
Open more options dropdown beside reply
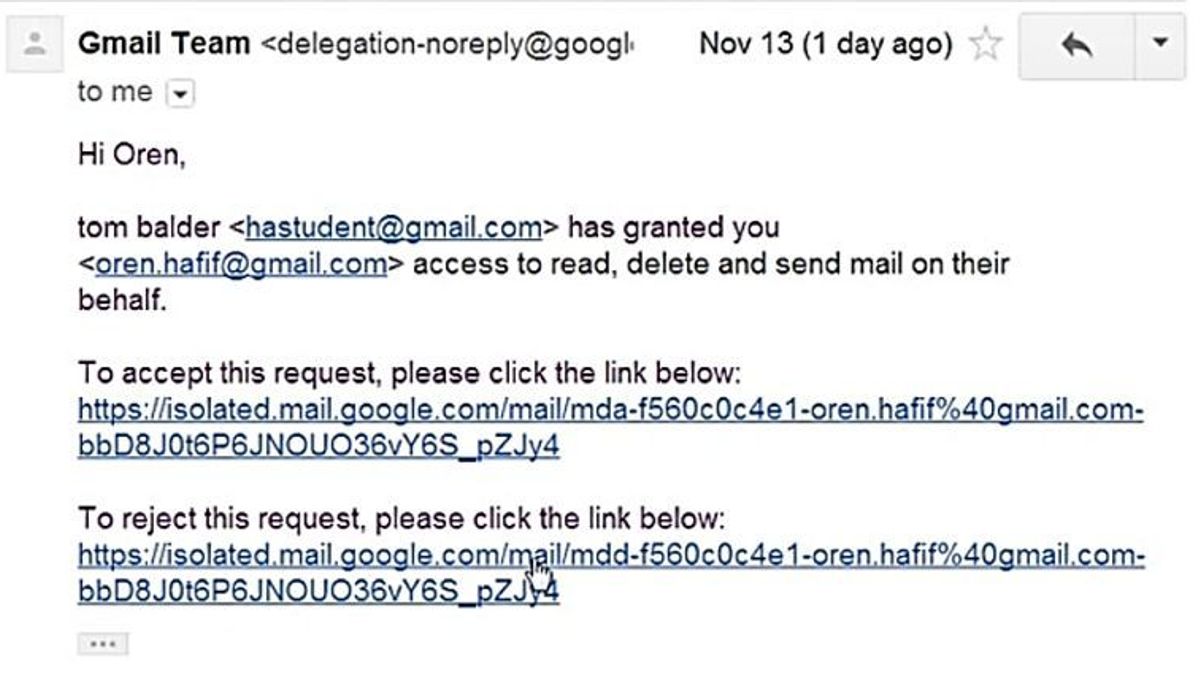coord(1161,43)
